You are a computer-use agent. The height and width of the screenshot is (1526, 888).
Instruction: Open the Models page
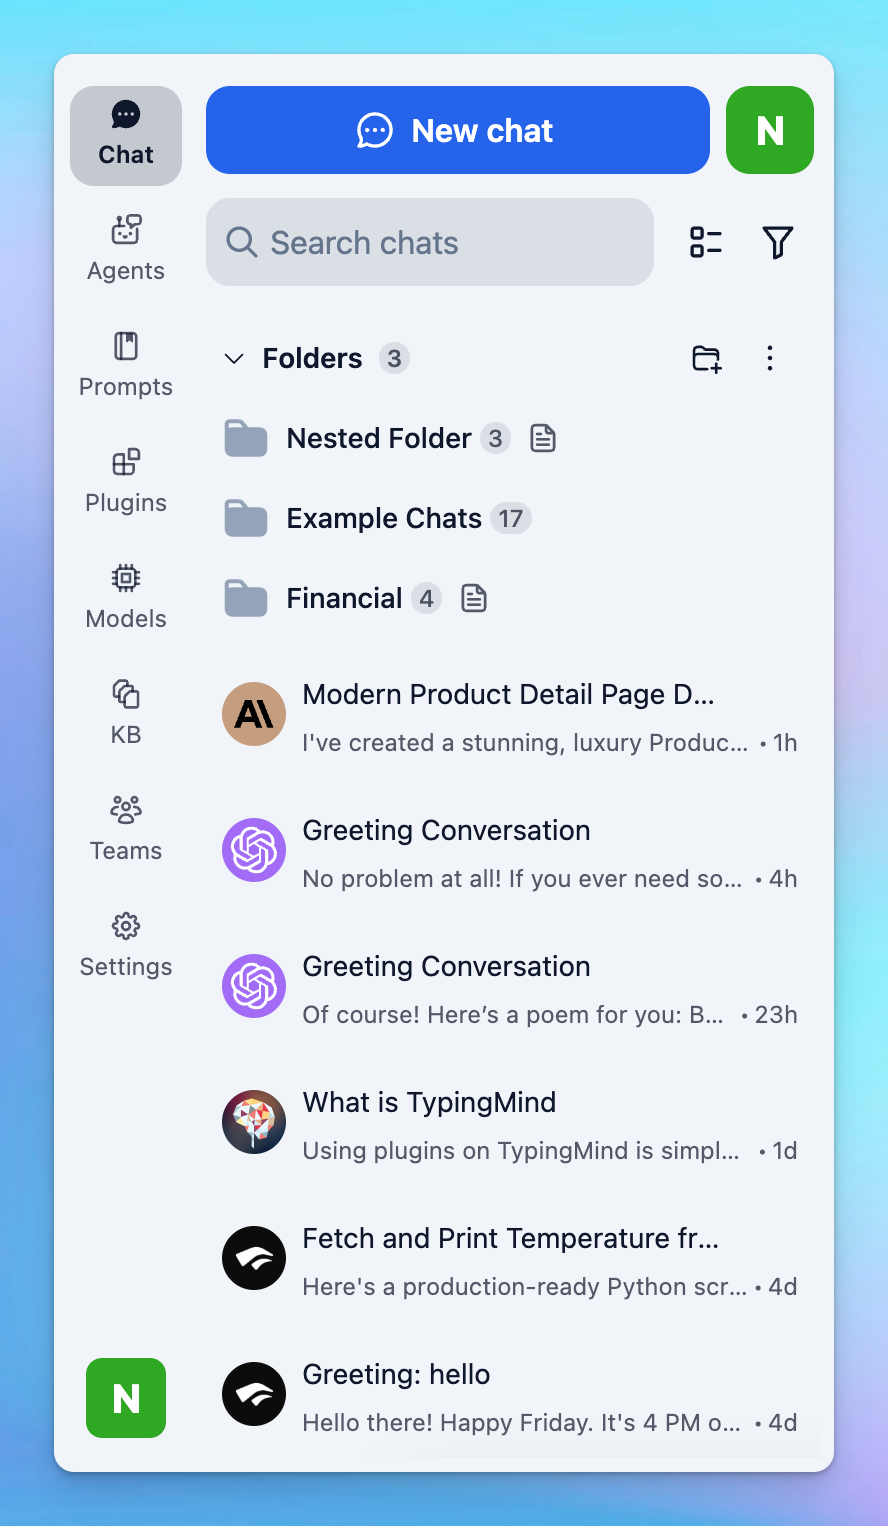pyautogui.click(x=126, y=596)
